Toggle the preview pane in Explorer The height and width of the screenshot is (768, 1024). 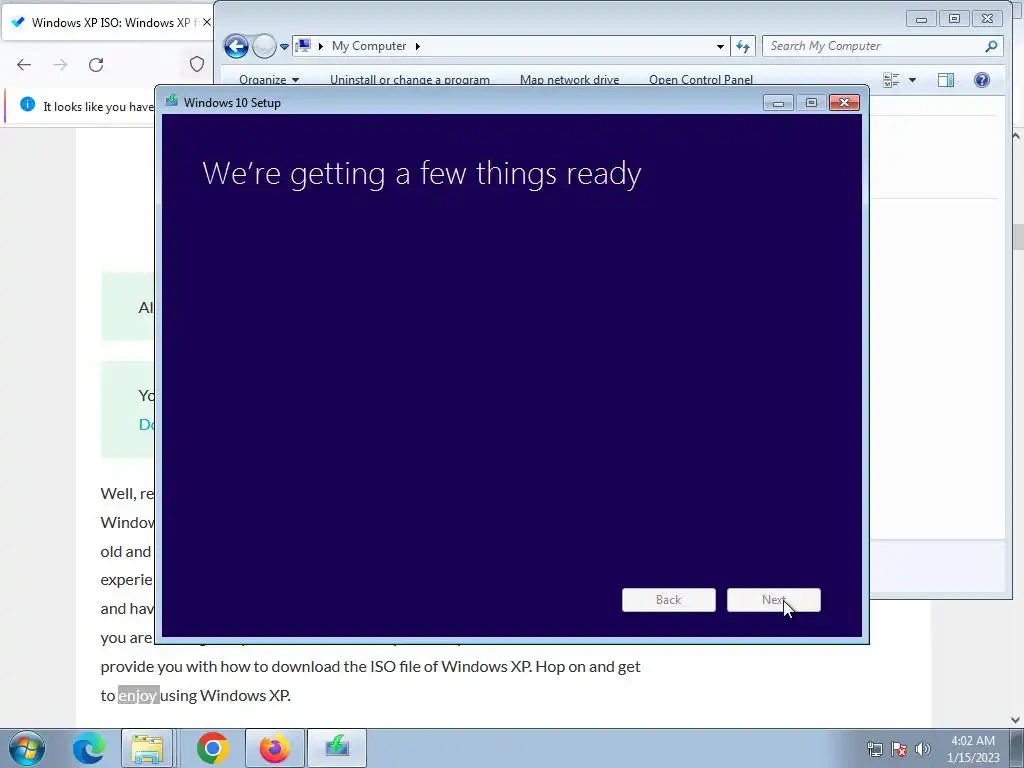click(946, 80)
